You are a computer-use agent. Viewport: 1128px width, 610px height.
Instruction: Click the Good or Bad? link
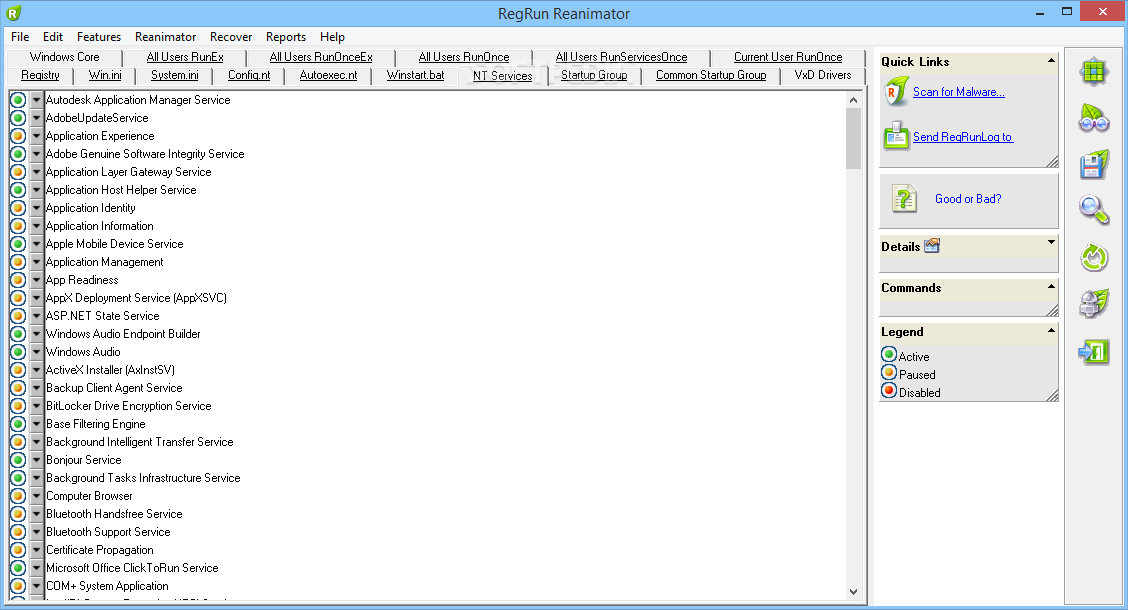click(968, 199)
